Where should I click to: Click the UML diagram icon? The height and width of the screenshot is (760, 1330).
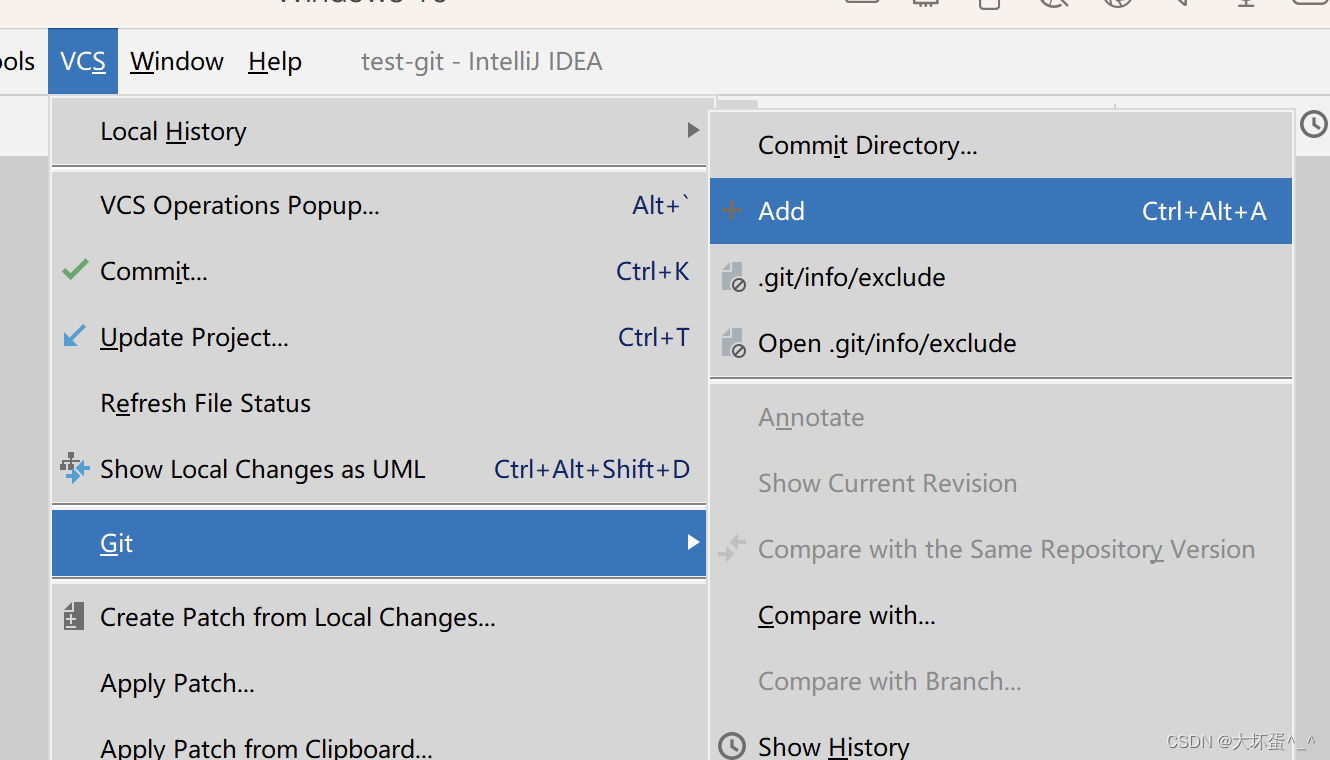(x=75, y=468)
